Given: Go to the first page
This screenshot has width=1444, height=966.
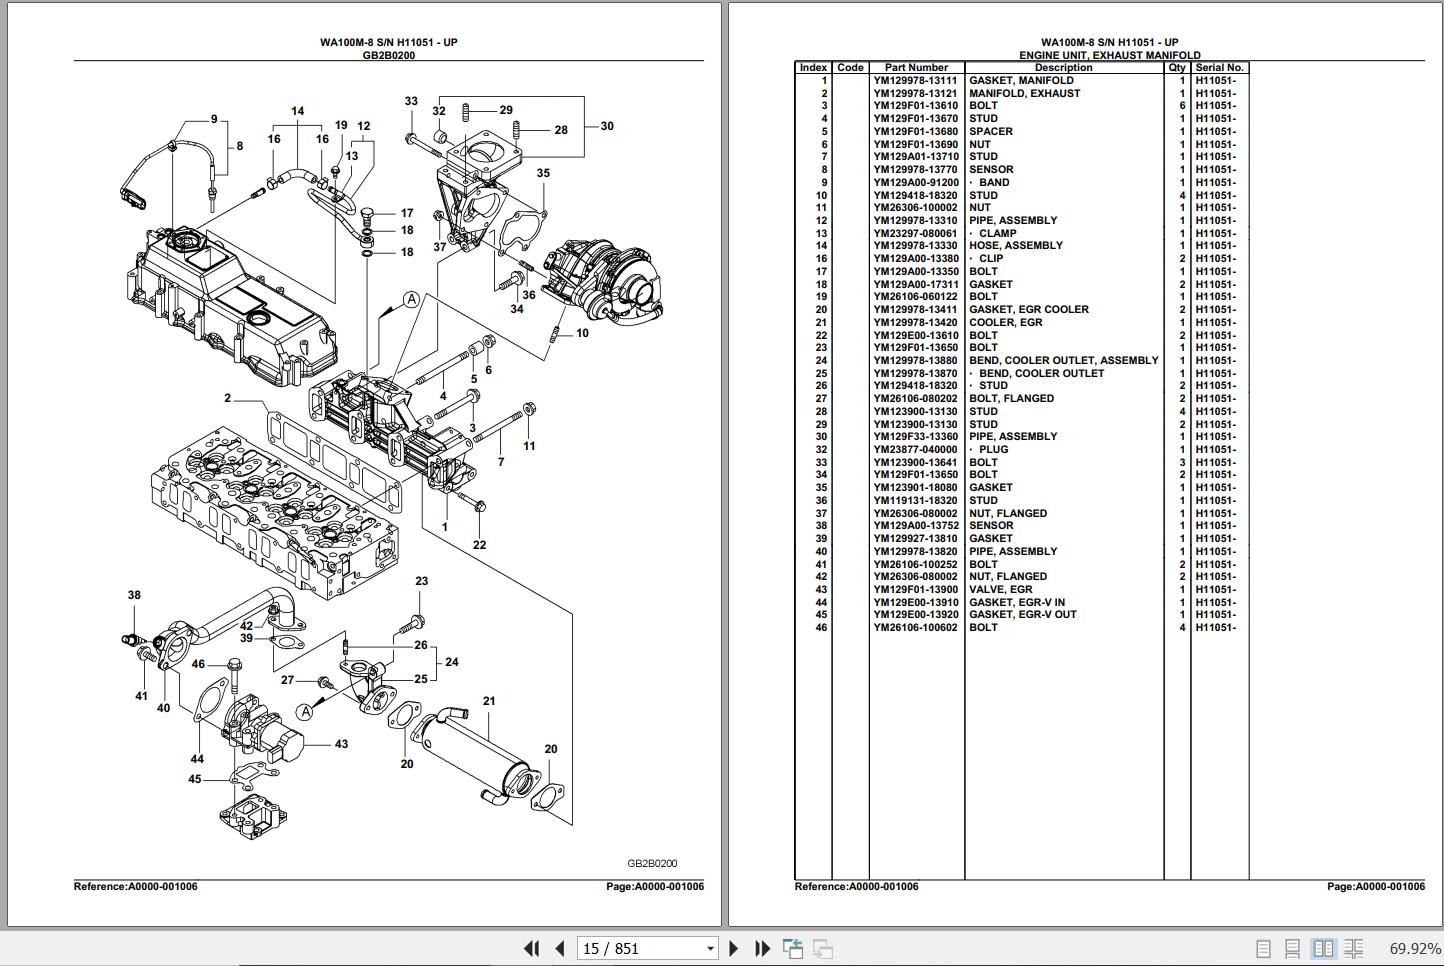Looking at the screenshot, I should tap(532, 948).
